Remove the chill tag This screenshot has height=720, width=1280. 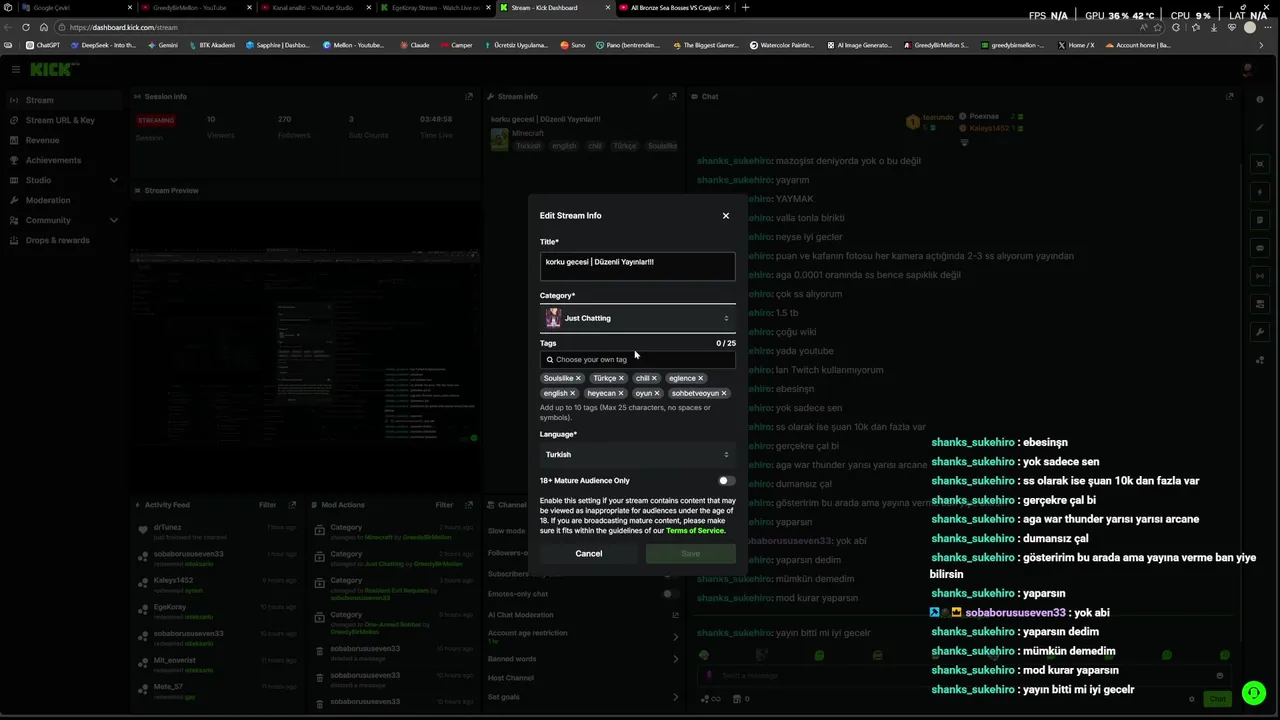654,378
